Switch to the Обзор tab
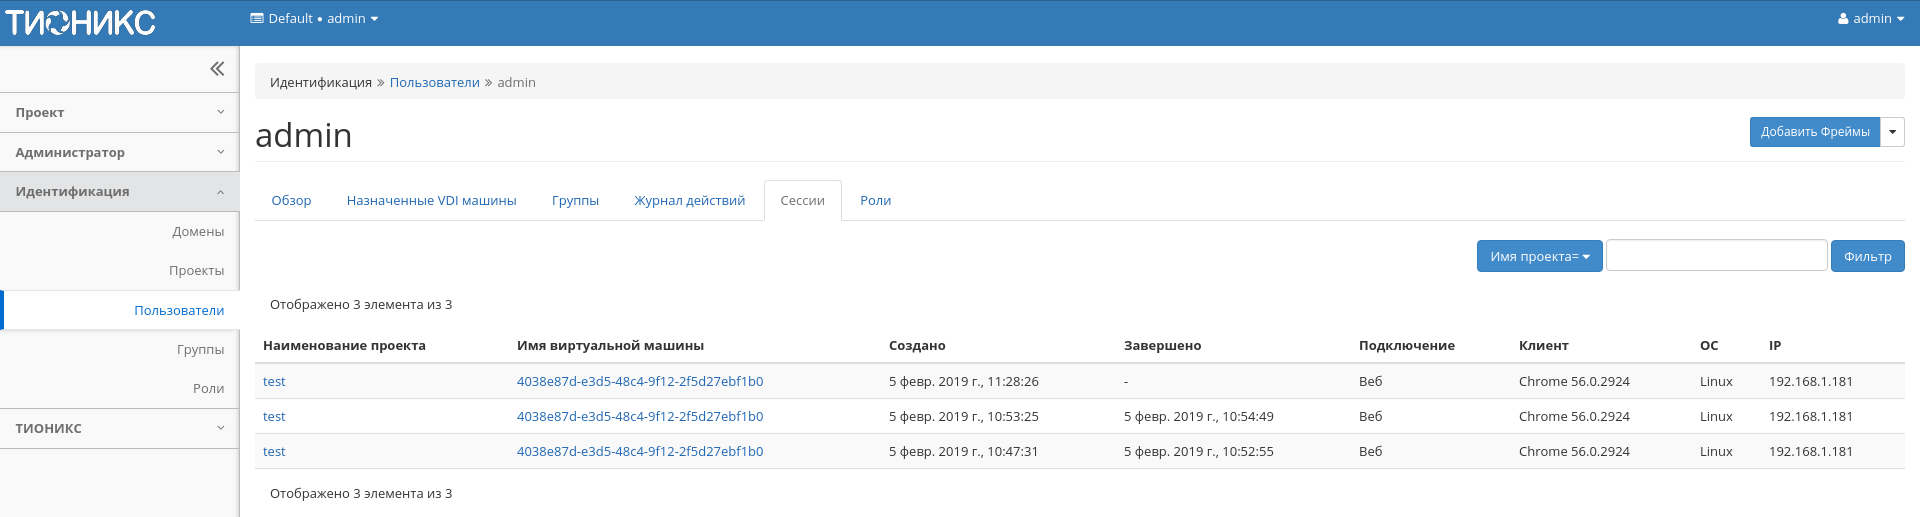Image resolution: width=1920 pixels, height=517 pixels. tap(291, 201)
